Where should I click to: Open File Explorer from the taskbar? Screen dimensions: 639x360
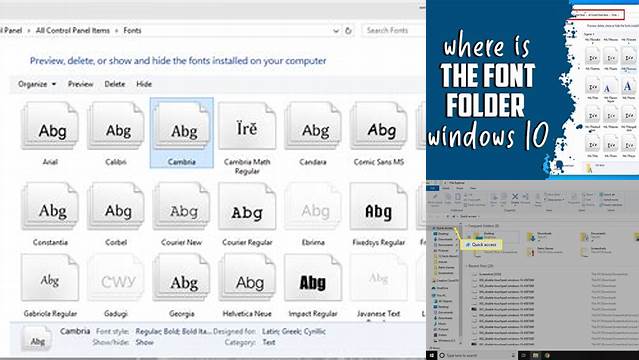[535, 356]
